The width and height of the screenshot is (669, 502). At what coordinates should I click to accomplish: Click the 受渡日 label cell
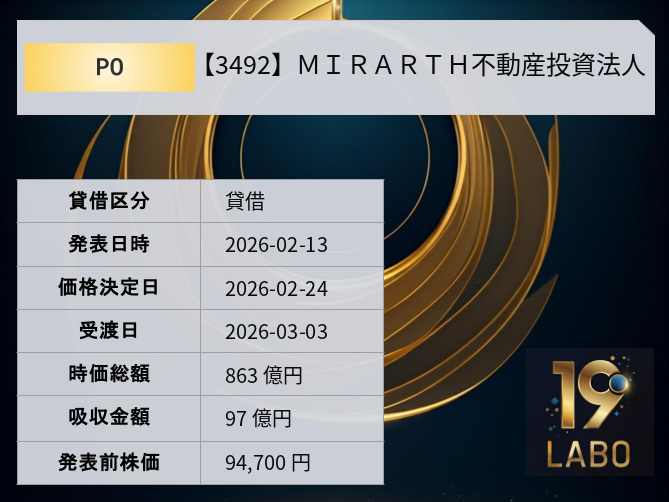pyautogui.click(x=109, y=331)
